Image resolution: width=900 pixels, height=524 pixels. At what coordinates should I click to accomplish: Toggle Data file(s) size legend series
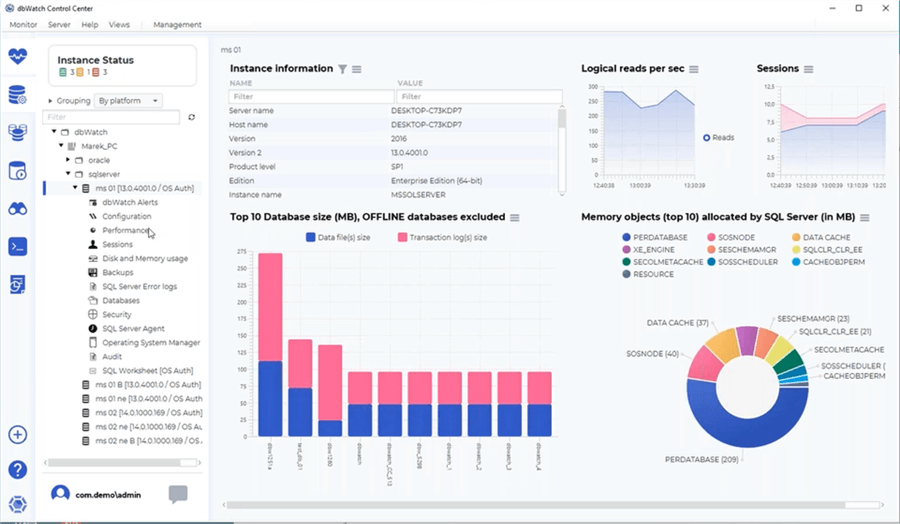coord(338,237)
